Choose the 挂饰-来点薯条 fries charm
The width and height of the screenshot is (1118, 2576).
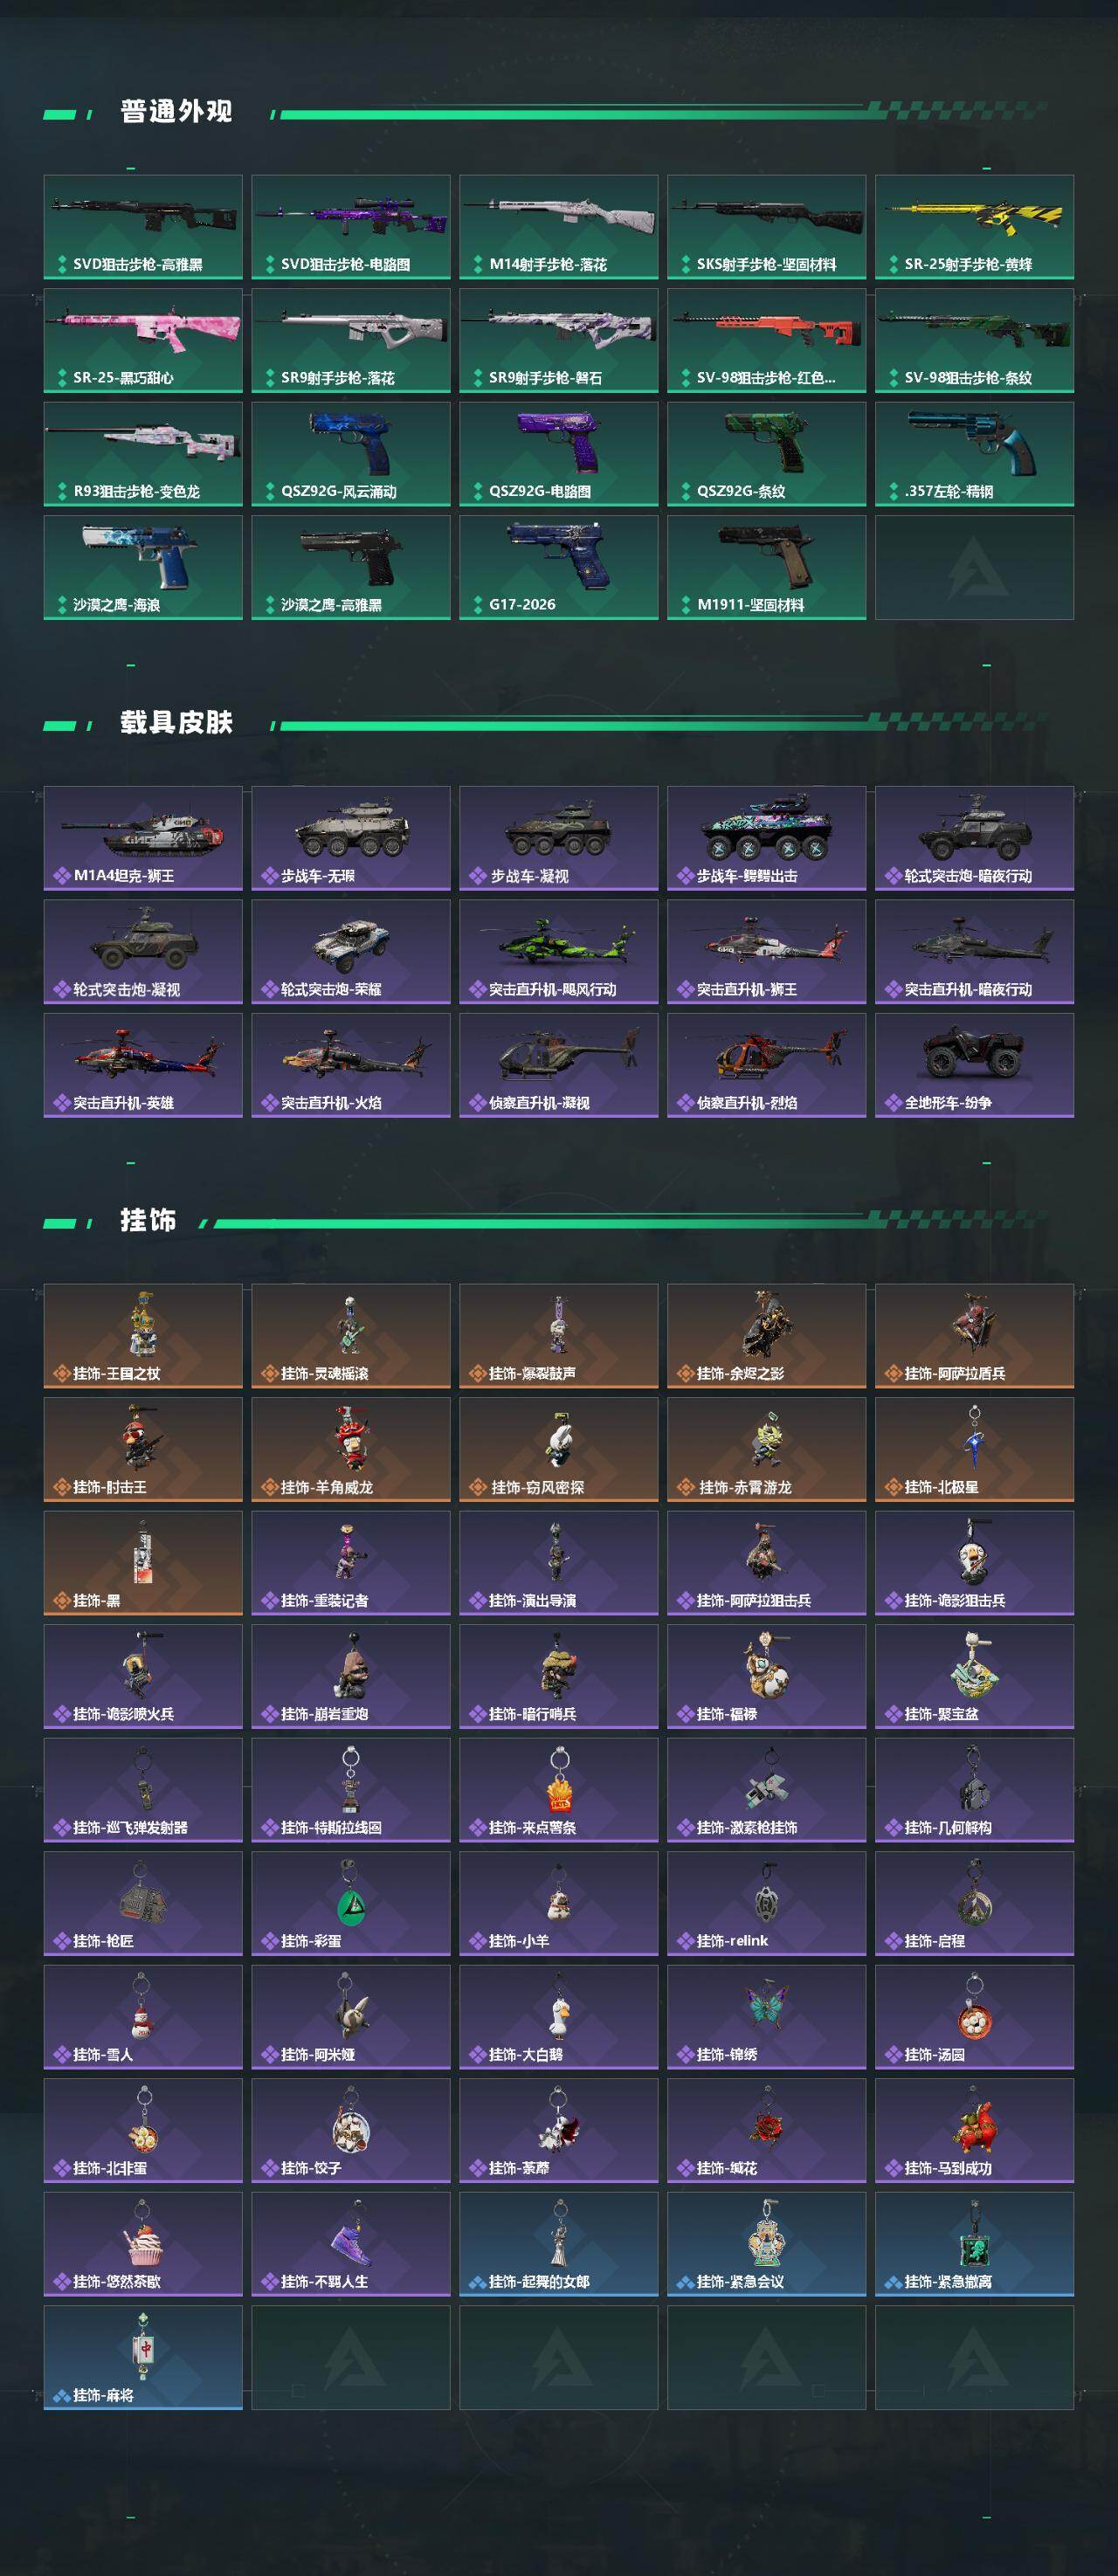tap(558, 1789)
